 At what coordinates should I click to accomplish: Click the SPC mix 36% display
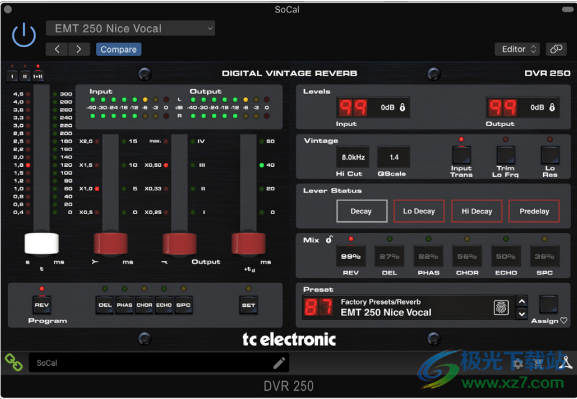coord(545,256)
